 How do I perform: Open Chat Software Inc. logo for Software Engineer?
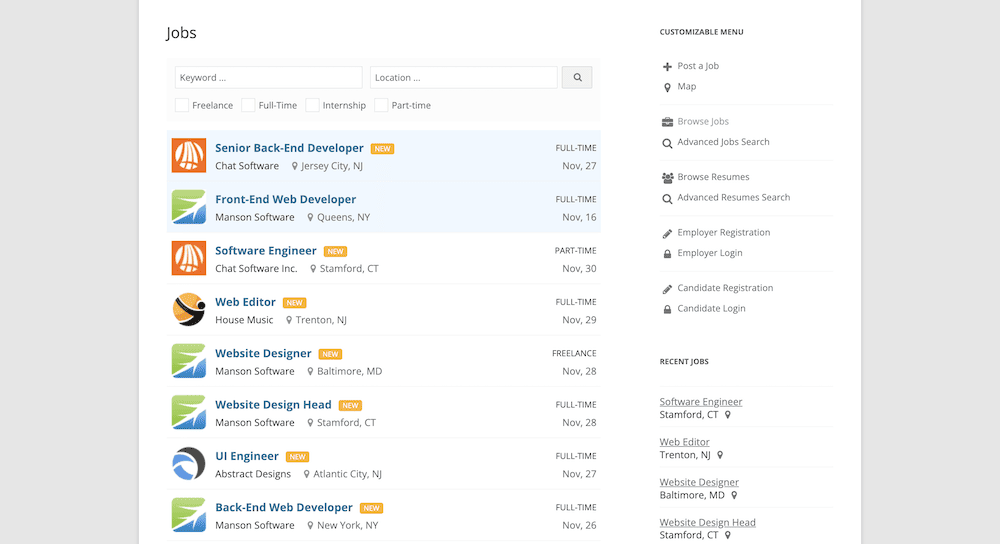189,258
